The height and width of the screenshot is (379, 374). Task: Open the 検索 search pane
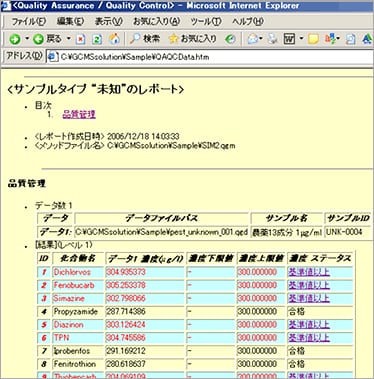coord(145,39)
